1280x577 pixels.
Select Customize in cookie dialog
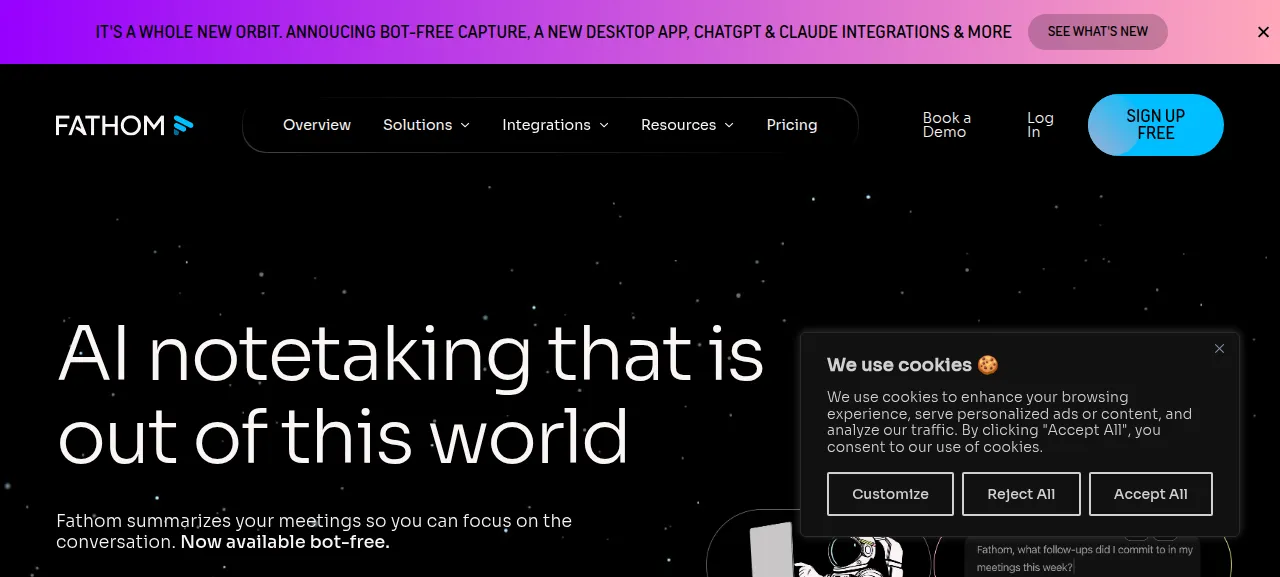coord(890,494)
